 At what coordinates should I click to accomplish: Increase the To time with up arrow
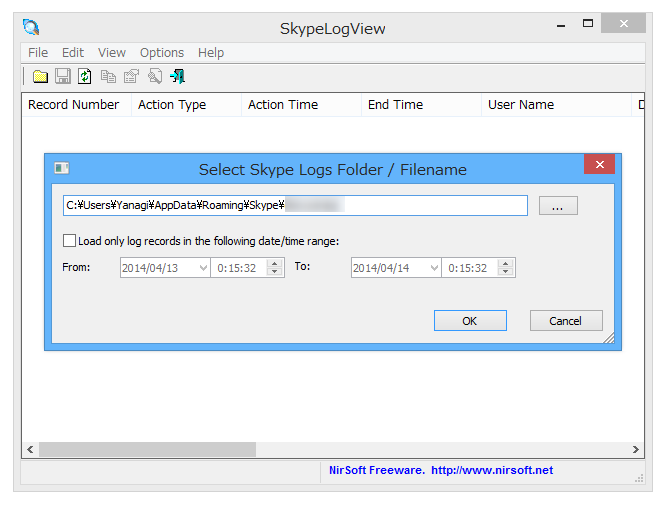[x=505, y=264]
